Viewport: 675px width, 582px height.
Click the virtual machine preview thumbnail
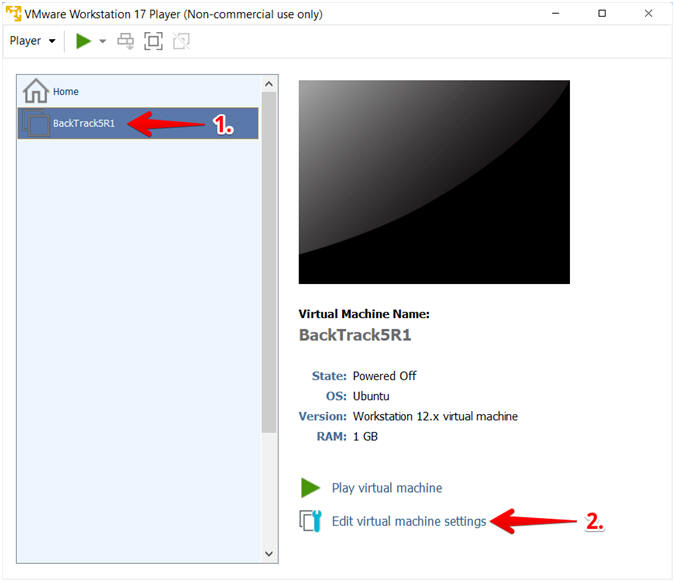pyautogui.click(x=434, y=182)
